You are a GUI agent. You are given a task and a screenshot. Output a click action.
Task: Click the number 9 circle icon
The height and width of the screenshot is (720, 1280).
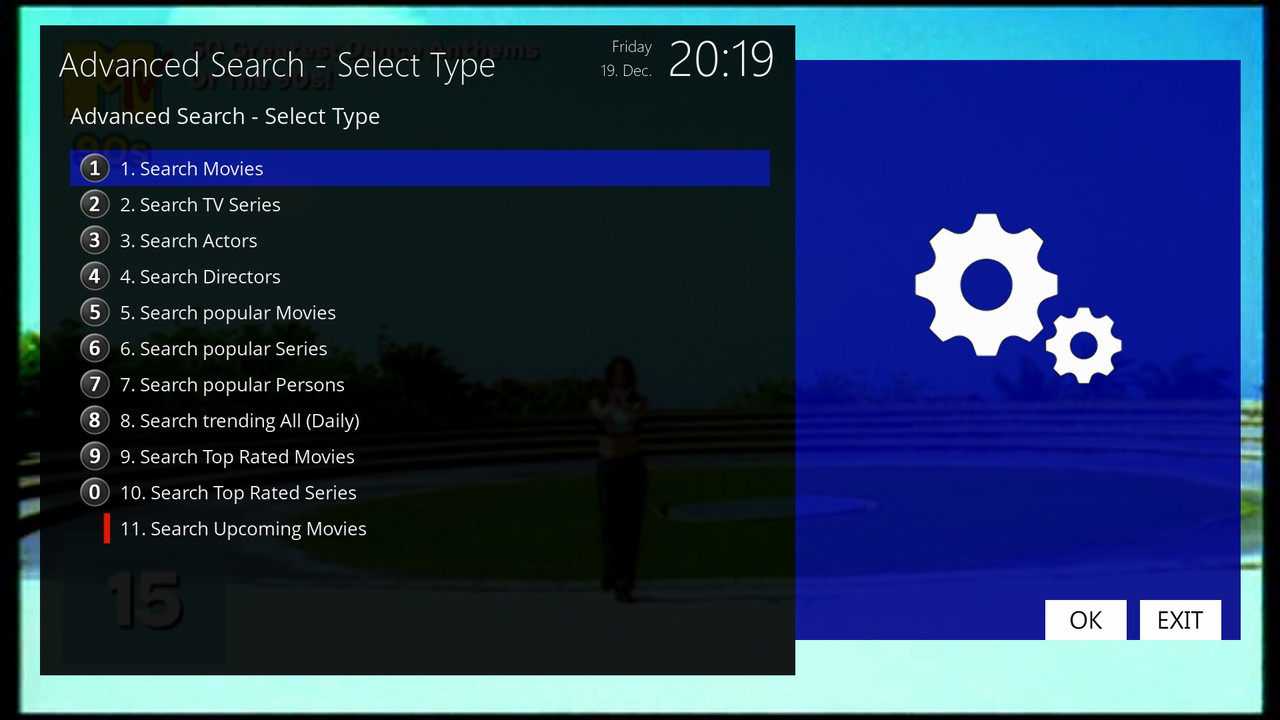point(95,456)
